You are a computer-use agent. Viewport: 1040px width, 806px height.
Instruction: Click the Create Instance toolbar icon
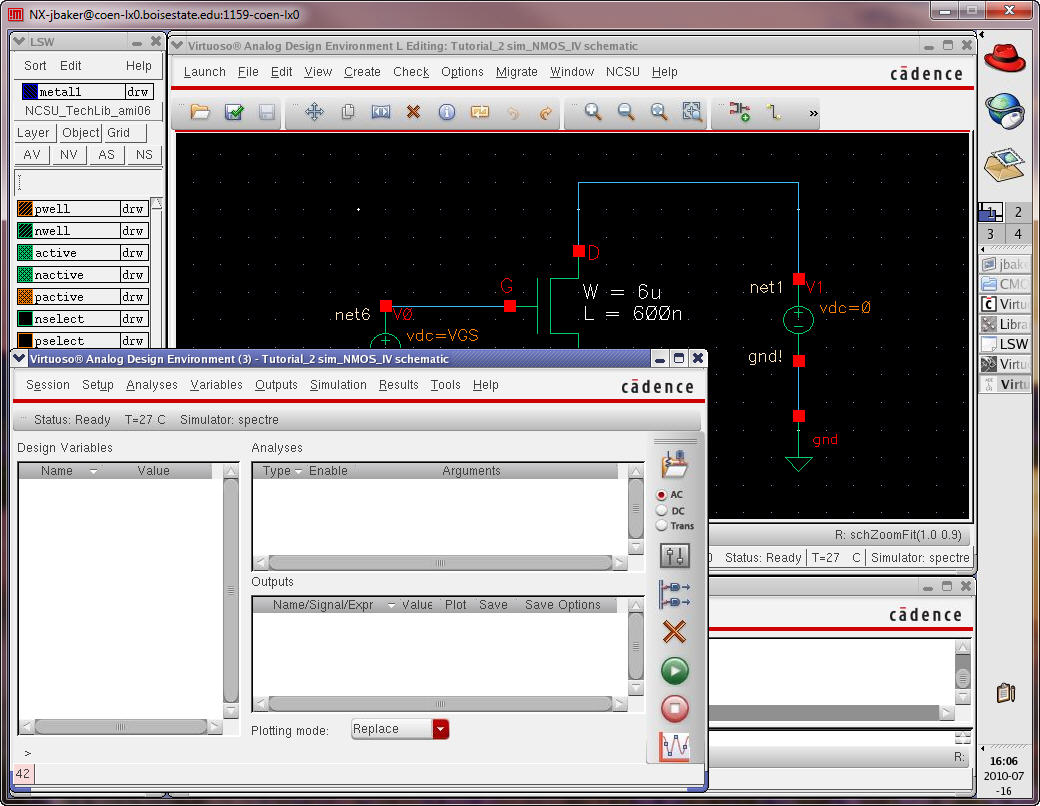tap(740, 113)
